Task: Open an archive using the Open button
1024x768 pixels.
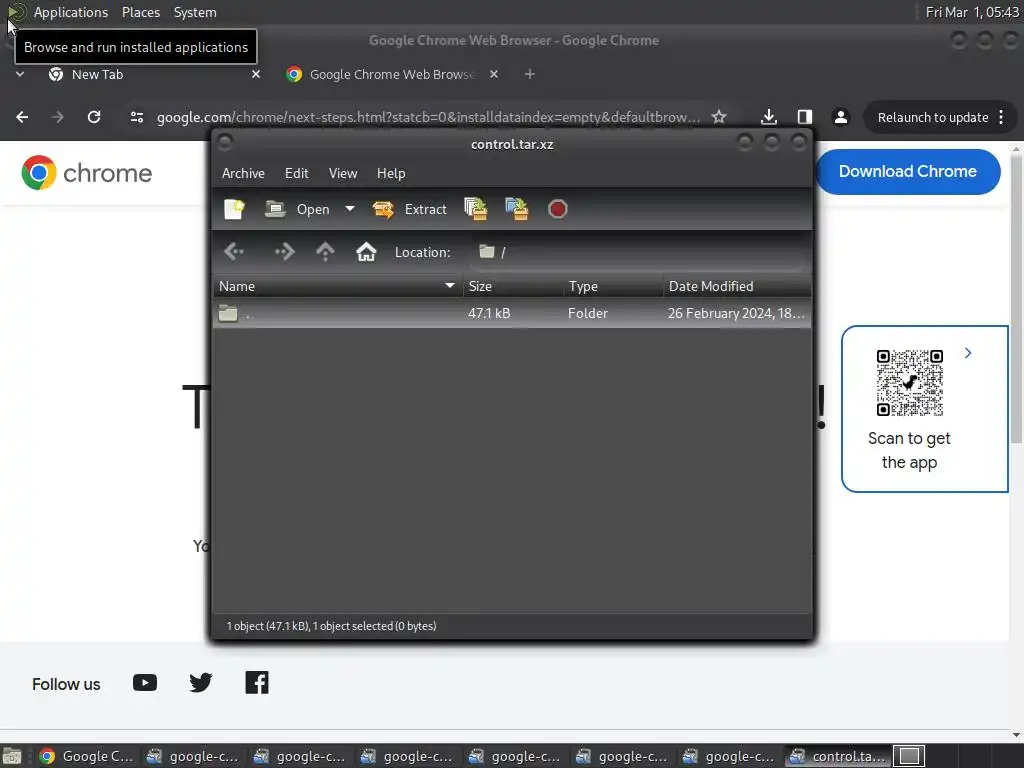Action: 297,209
